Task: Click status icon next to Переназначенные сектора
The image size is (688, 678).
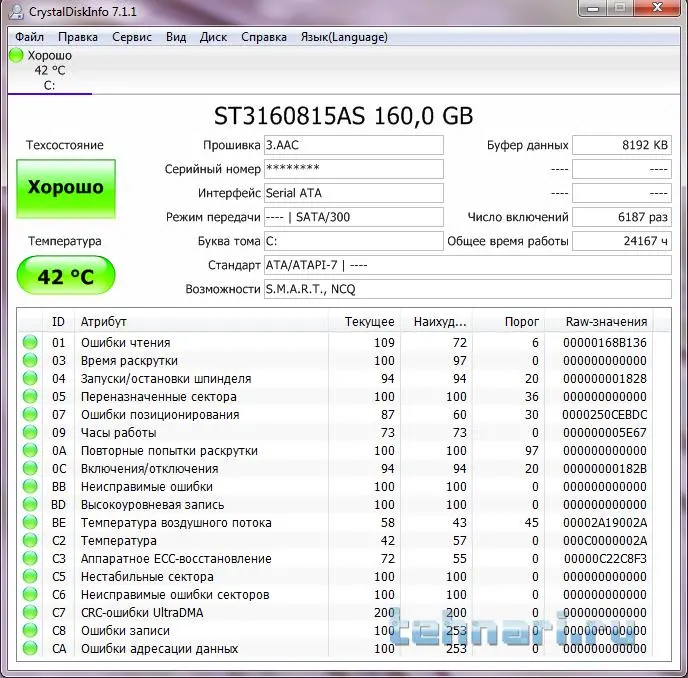Action: 30,397
